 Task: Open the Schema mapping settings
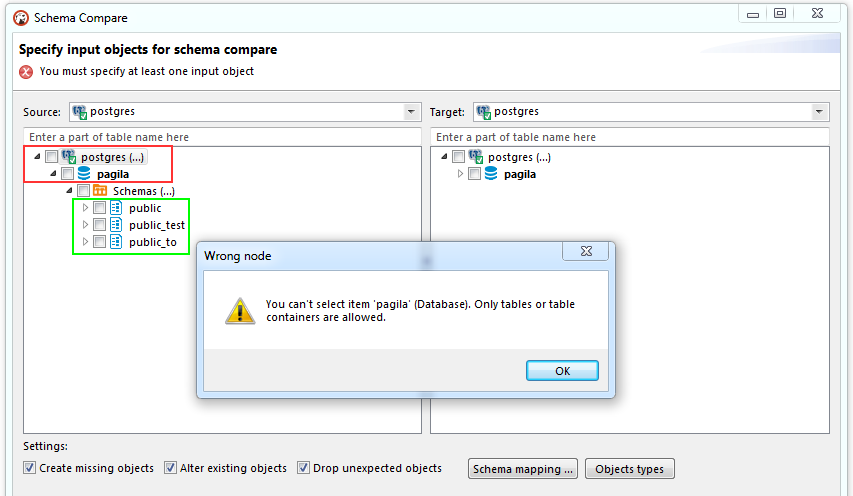[x=523, y=469]
